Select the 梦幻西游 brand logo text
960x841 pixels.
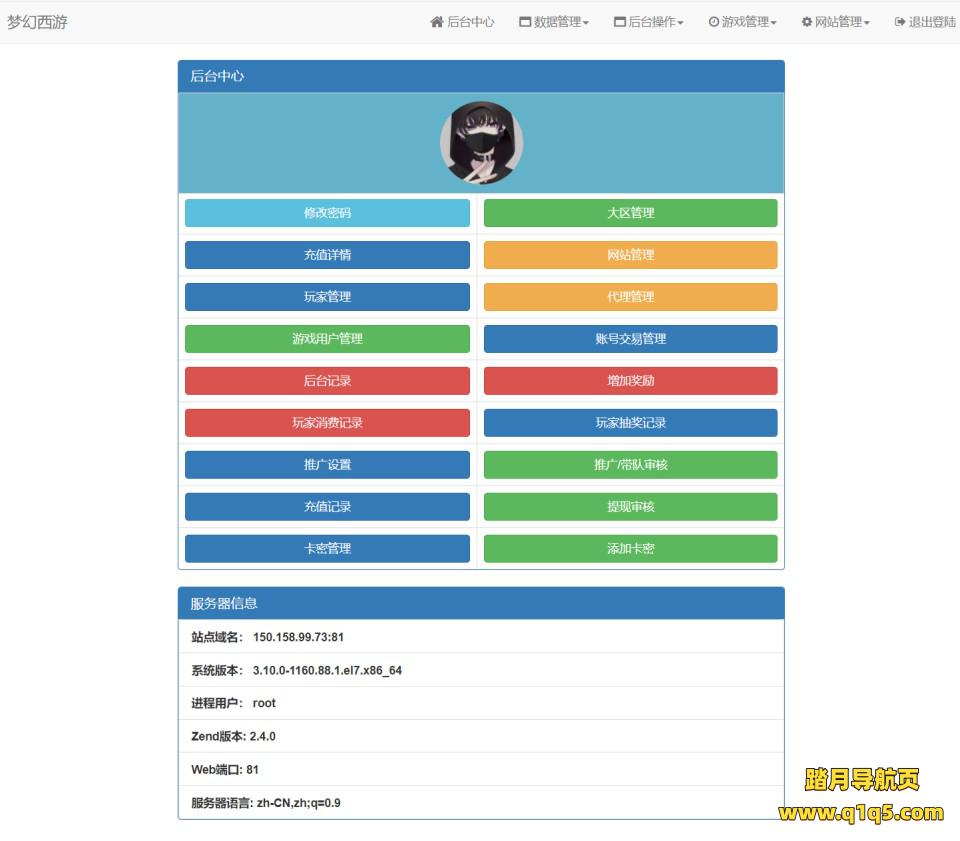tap(36, 21)
